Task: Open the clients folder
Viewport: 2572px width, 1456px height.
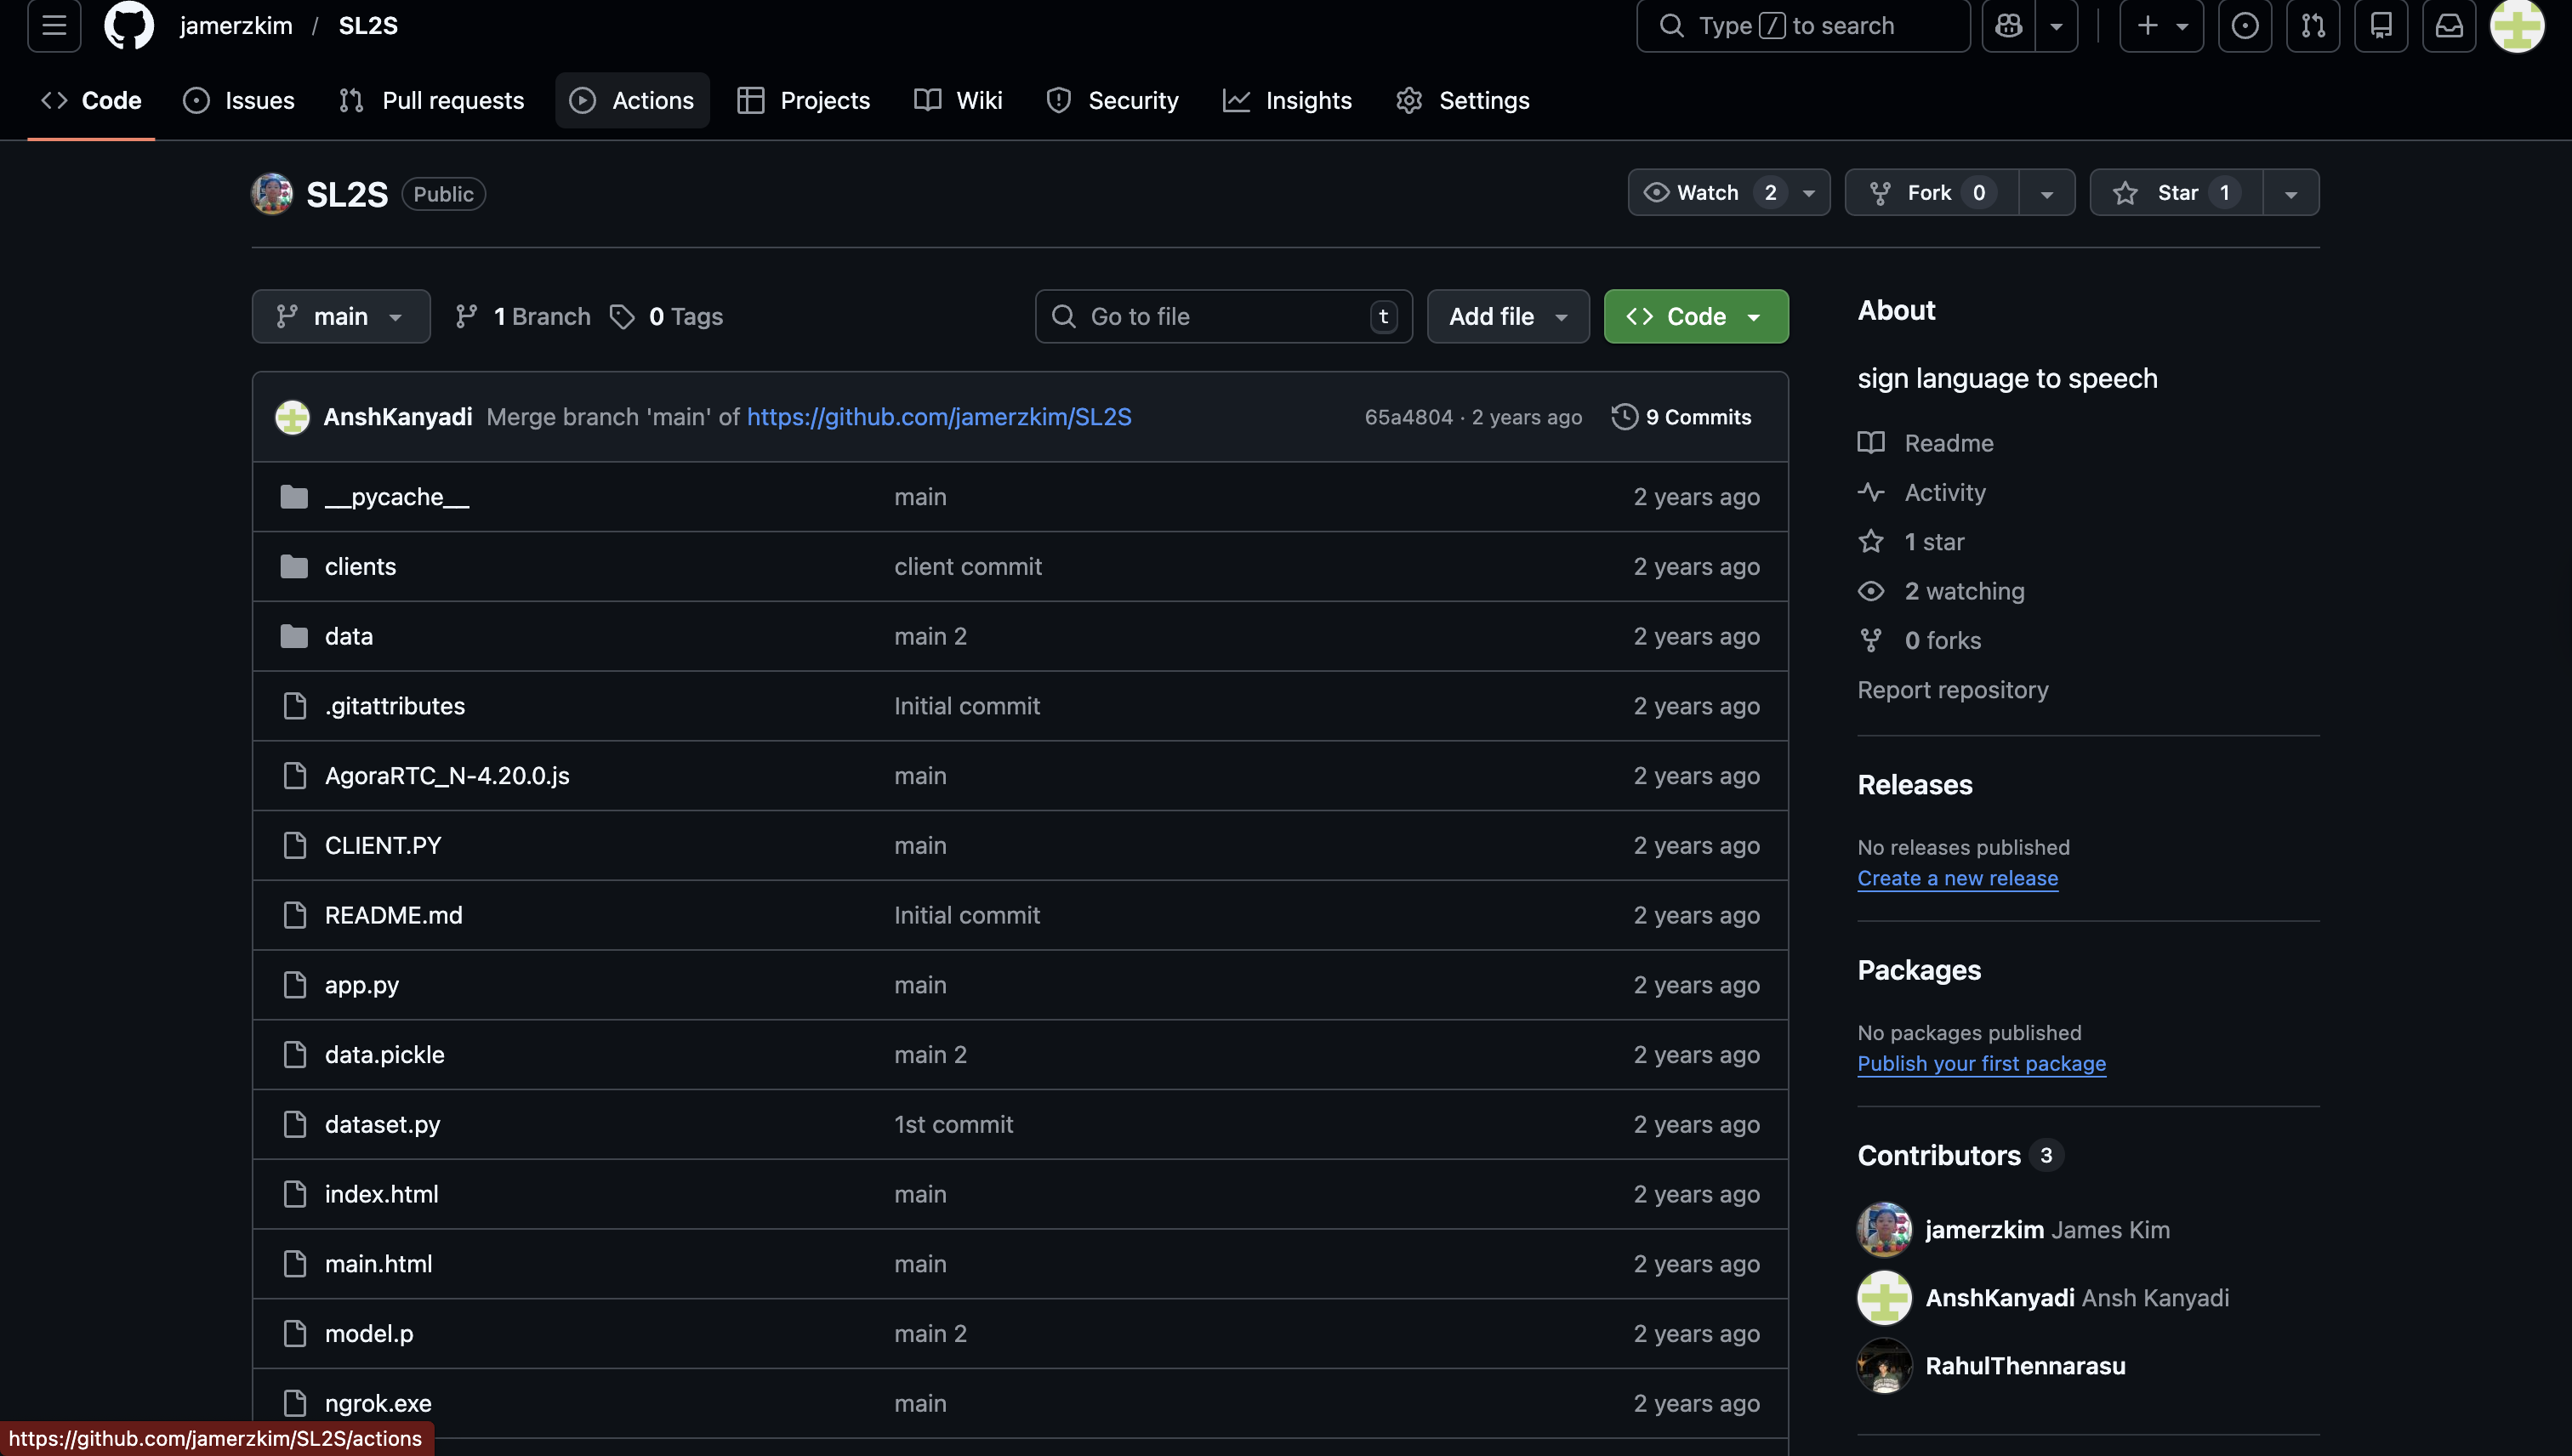Action: coord(360,567)
